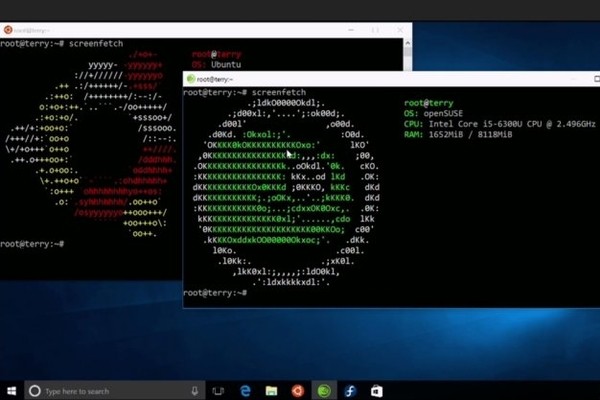Open the Fedora taskbar icon
Viewport: 600px width, 400px height.
[350, 391]
